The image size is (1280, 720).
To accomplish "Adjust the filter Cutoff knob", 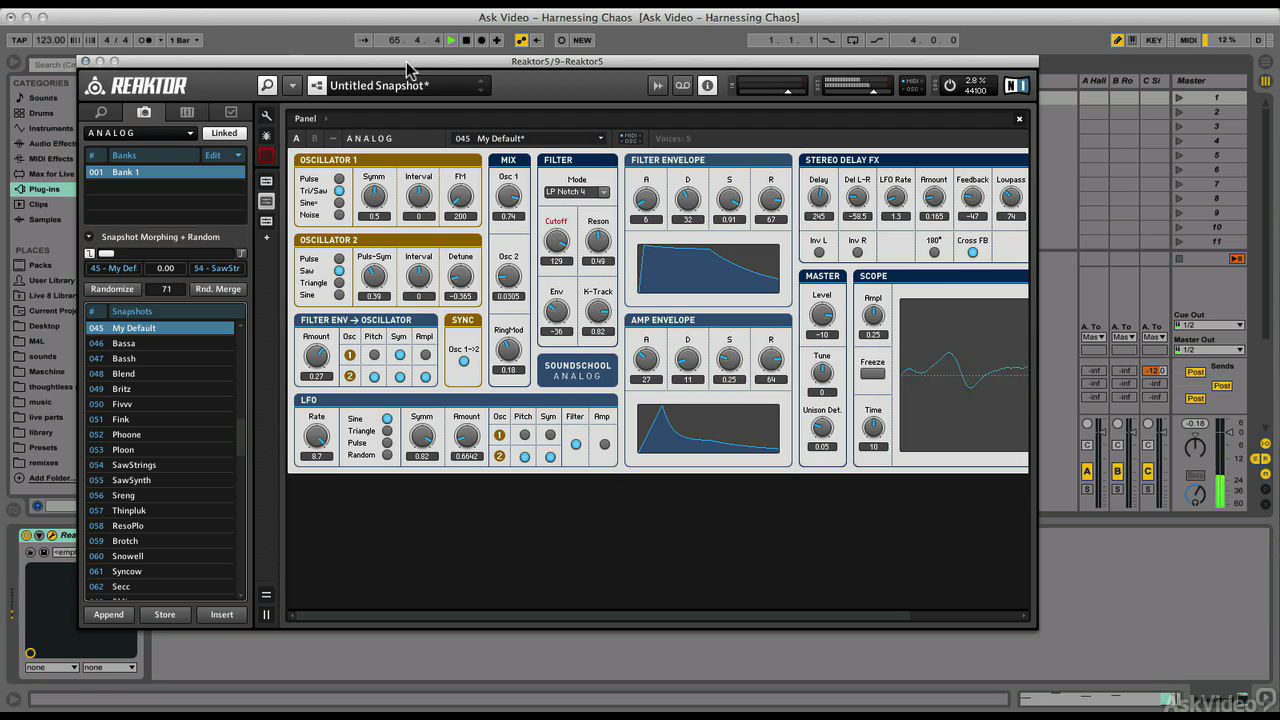I will point(556,241).
